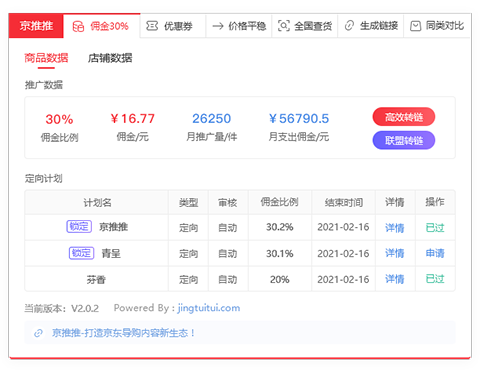Switch to 商品数据 sub-tab

pos(46,58)
